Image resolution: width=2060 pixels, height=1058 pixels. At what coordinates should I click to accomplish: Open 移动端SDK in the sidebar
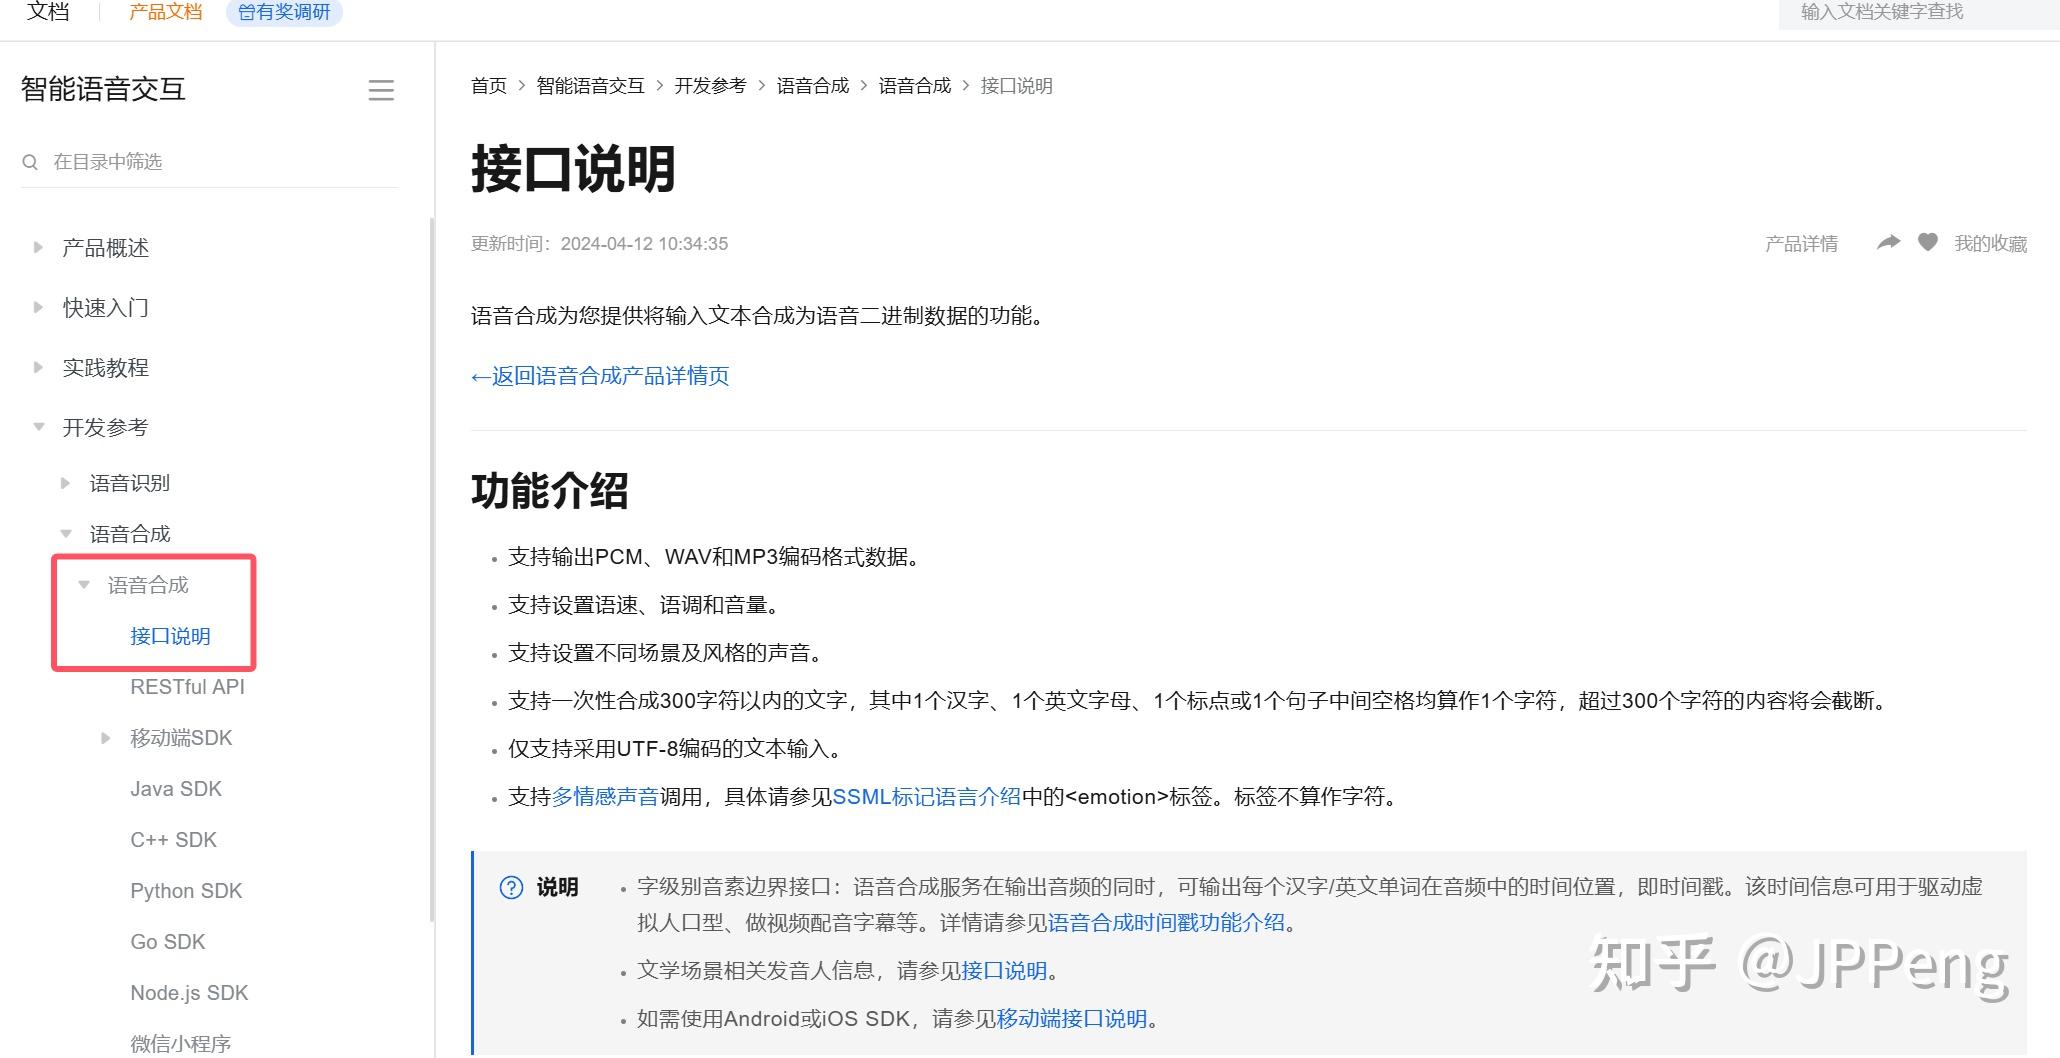click(x=181, y=738)
